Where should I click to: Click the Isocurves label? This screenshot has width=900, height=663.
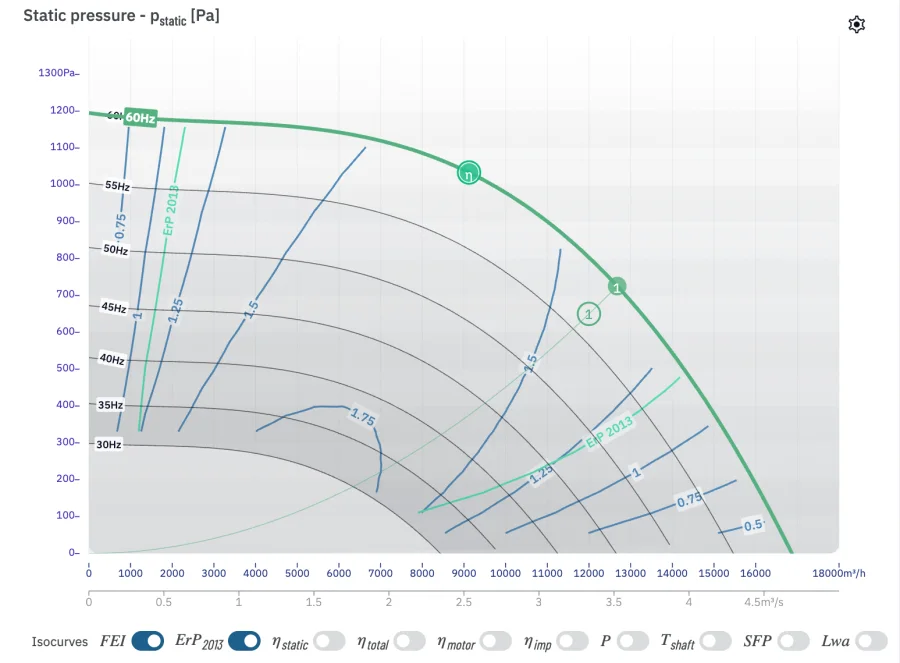[60, 642]
